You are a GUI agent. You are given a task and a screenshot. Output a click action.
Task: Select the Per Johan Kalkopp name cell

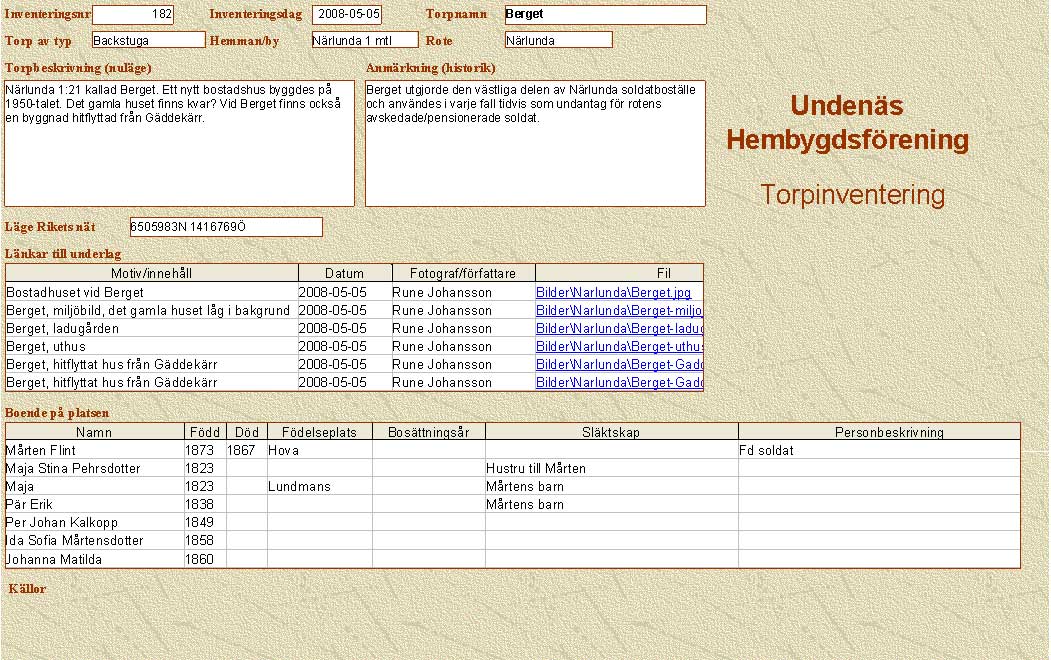pyautogui.click(x=95, y=523)
